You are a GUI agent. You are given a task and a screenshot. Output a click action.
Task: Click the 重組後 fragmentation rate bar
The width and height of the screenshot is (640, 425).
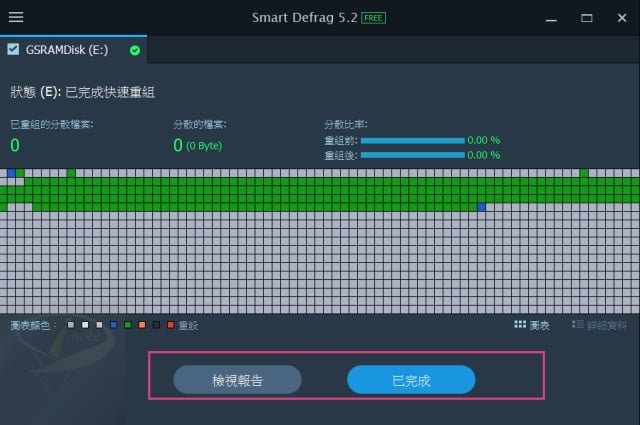(412, 155)
